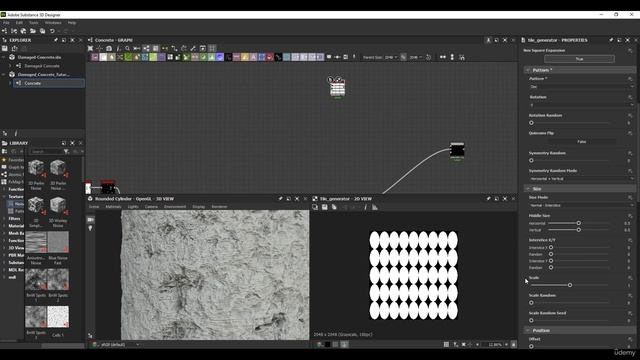Click the light bulb icon in 3D view

point(90,228)
